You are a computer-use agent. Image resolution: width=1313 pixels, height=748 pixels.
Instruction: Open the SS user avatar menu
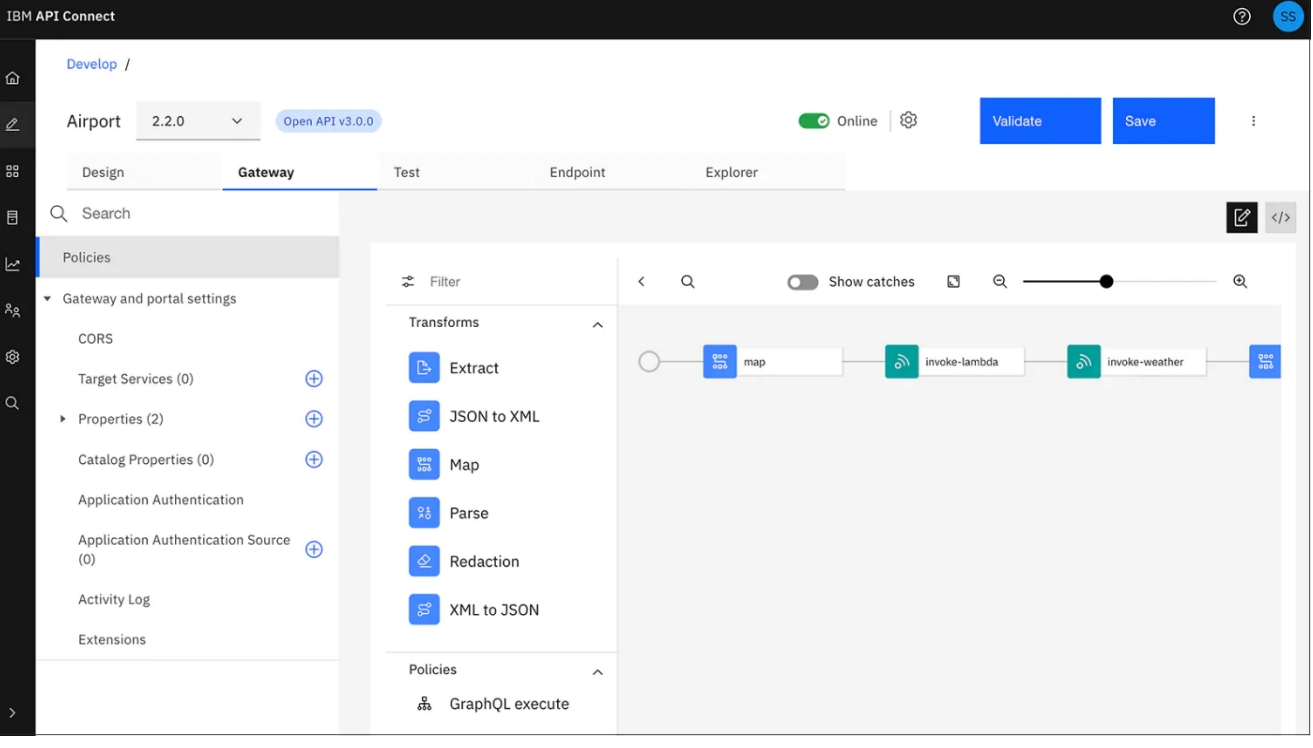1288,16
